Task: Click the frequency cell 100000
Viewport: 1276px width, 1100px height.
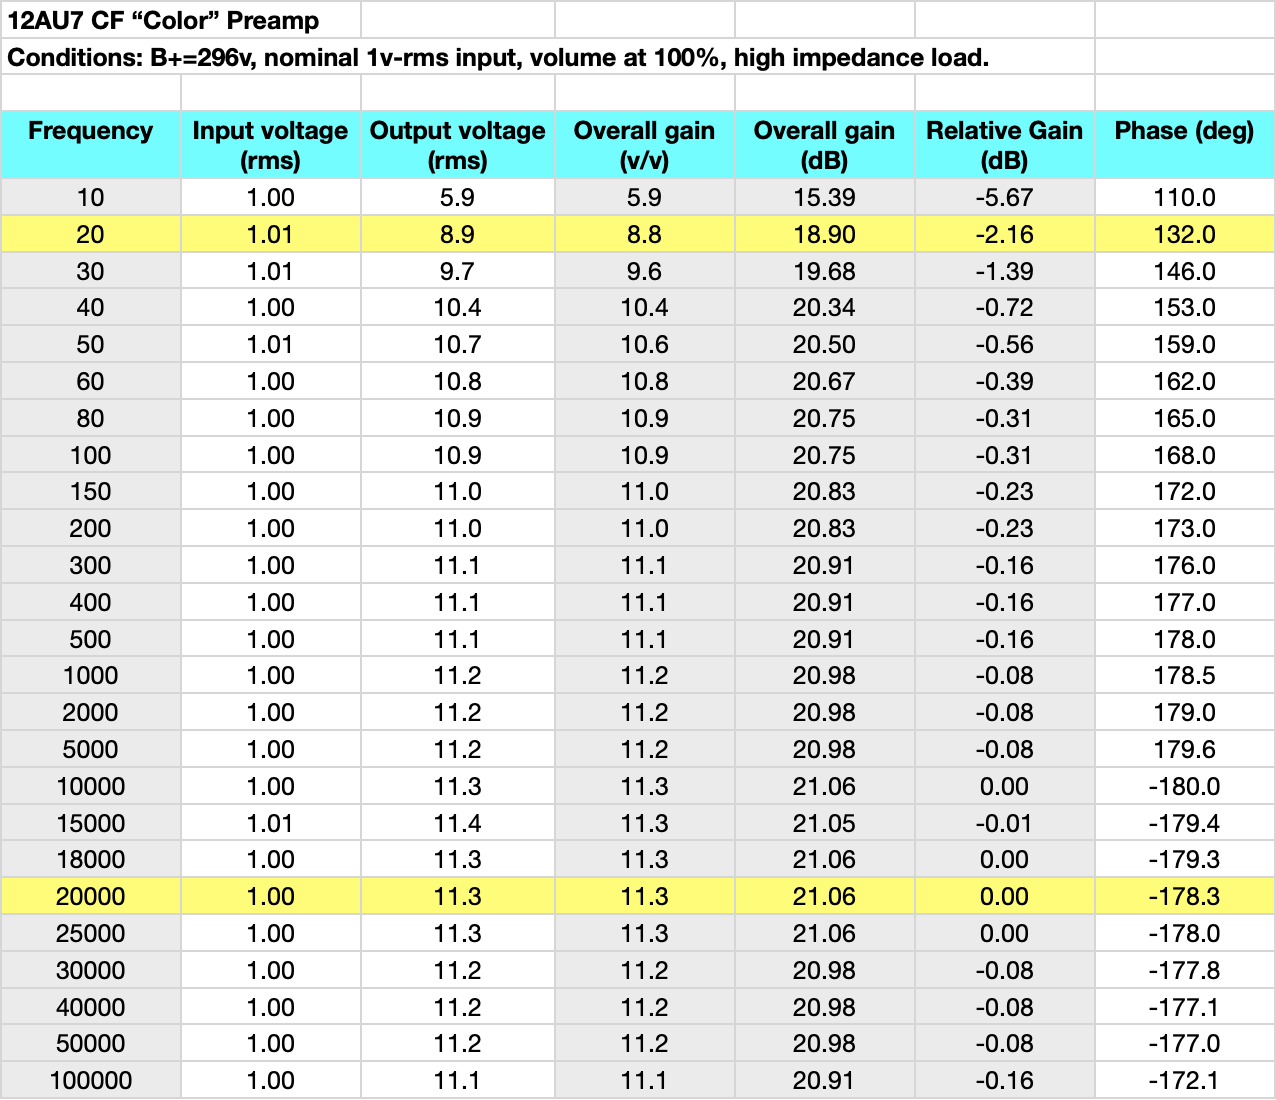Action: [91, 1080]
